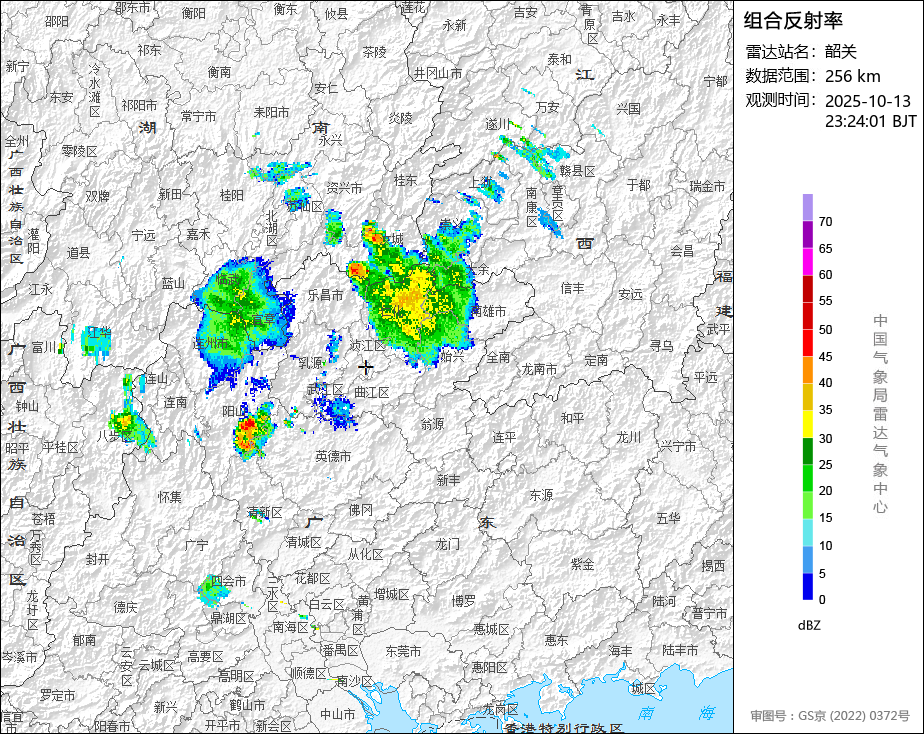This screenshot has height=734, width=924.
Task: Click the 于都 map label
Action: click(x=638, y=185)
